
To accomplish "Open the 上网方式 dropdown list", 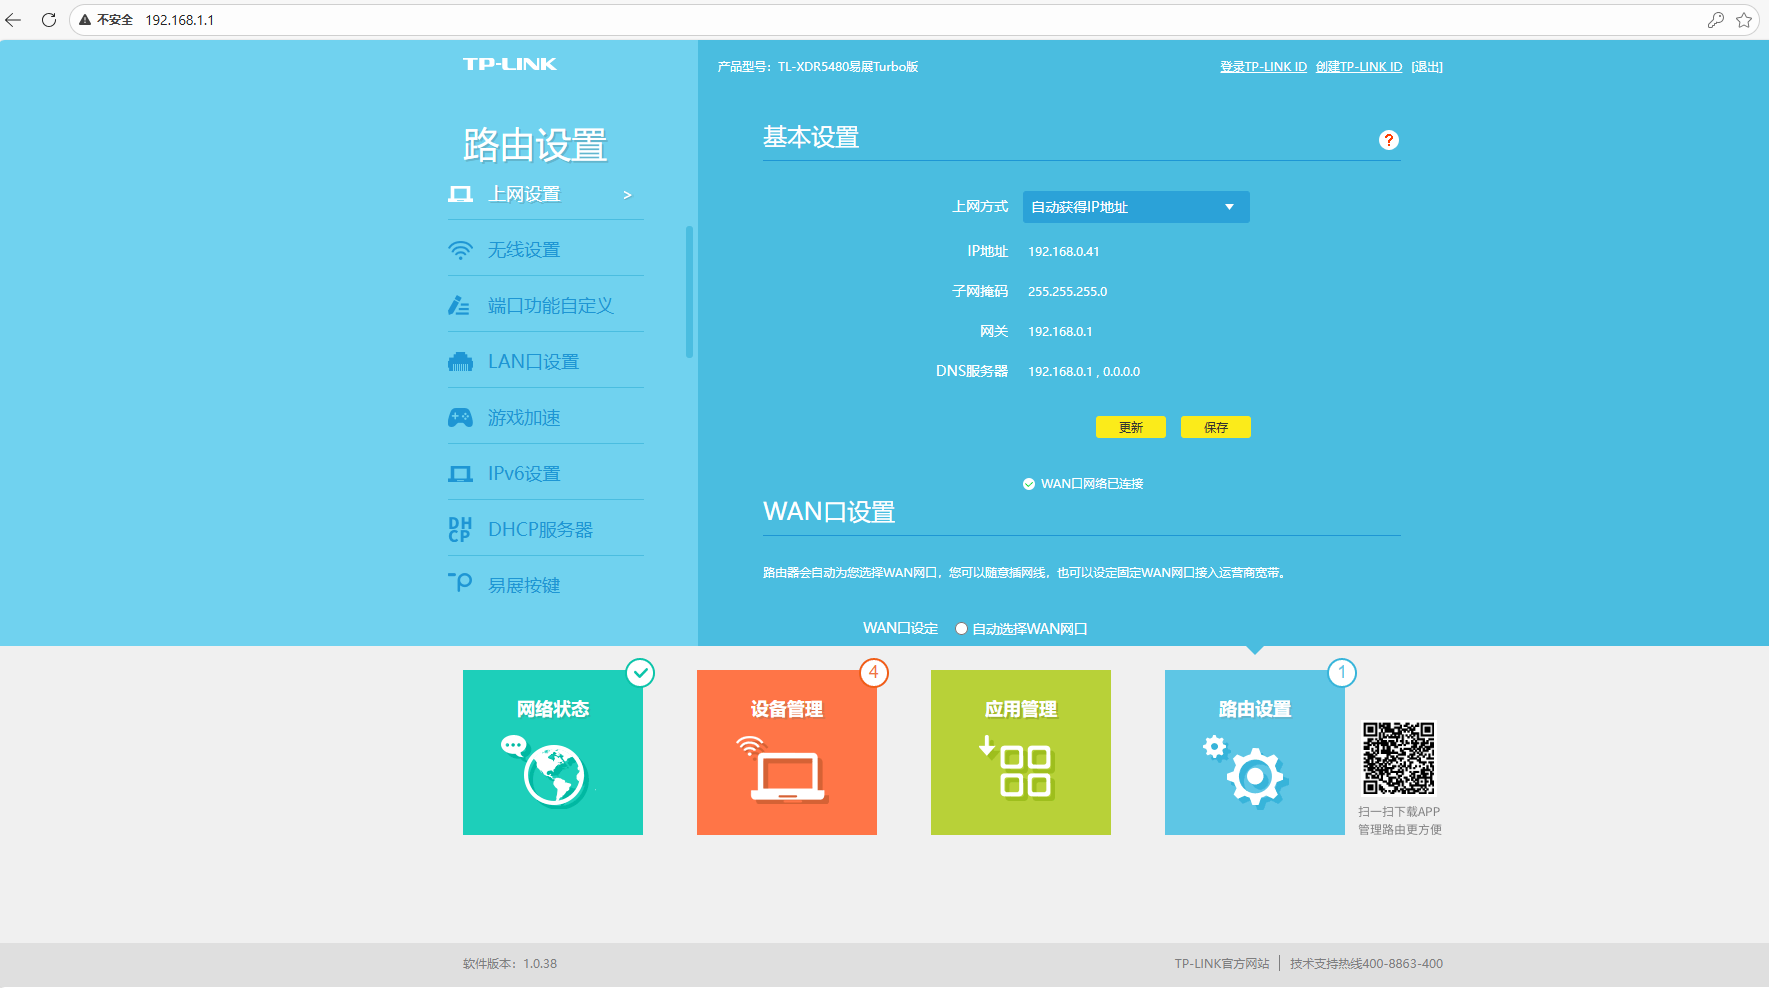I will point(1136,207).
